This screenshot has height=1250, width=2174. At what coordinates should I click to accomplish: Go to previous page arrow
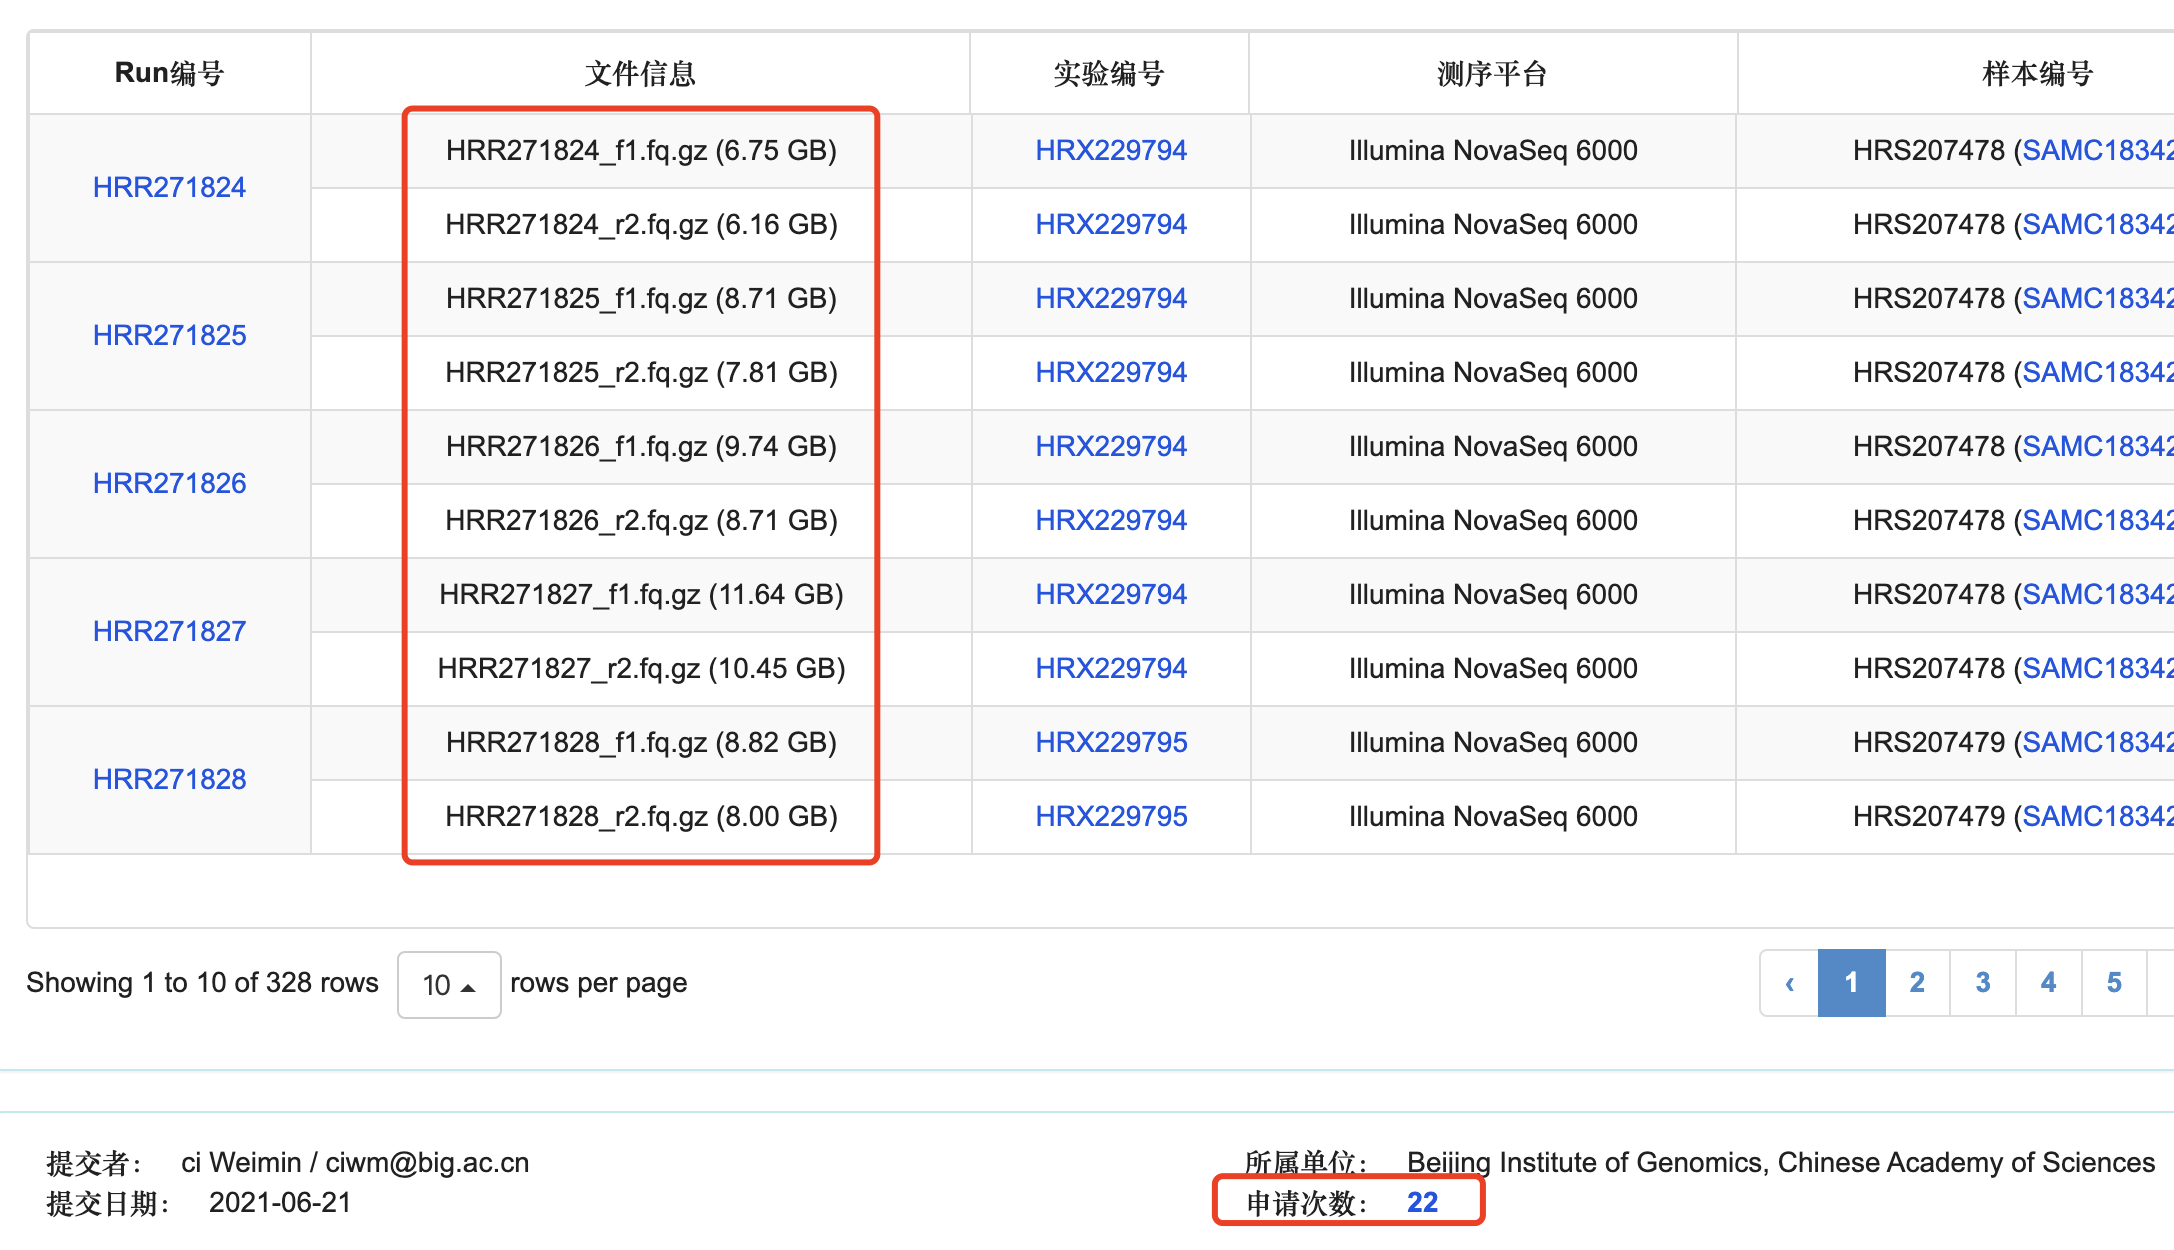[x=1789, y=983]
